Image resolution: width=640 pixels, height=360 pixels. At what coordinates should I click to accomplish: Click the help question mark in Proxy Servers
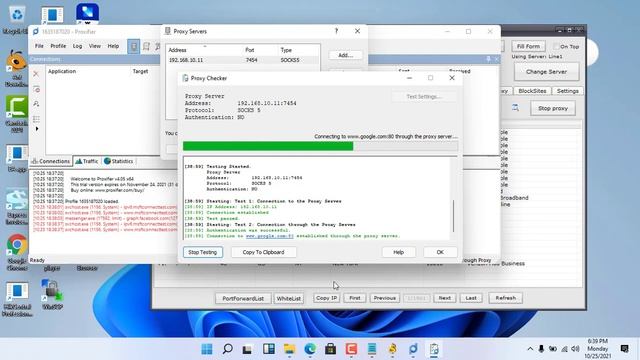tap(336, 31)
